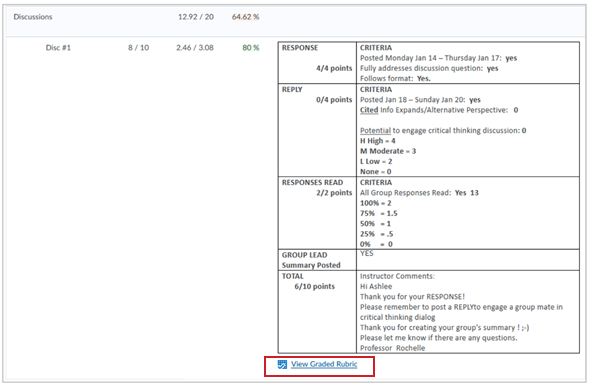Click the 75% = 1.5 scale entry
Viewport: 590px width, 385px height.
click(379, 213)
